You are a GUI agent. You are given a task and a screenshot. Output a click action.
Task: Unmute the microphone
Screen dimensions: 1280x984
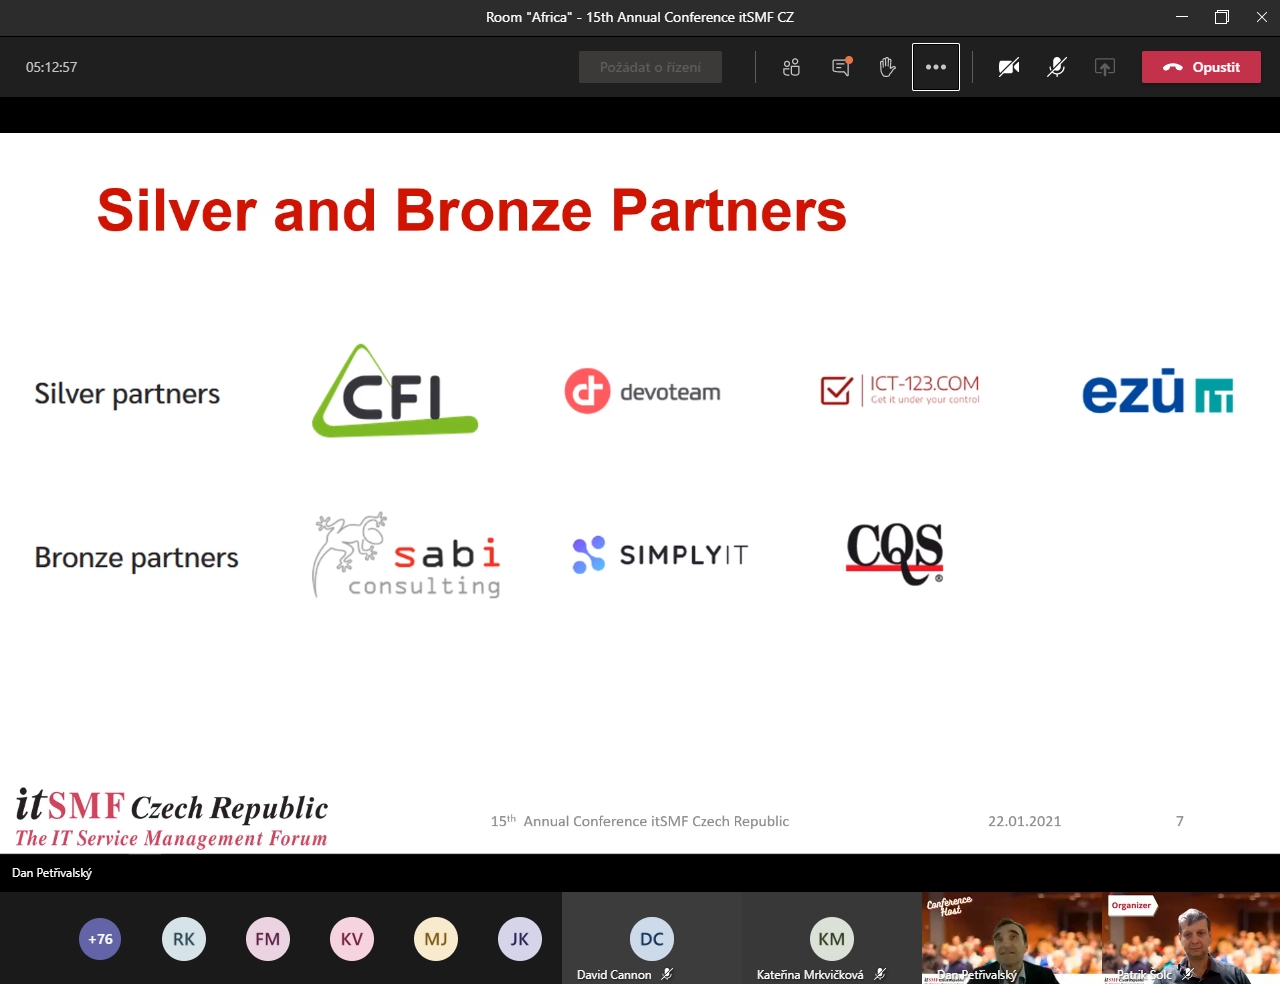[1057, 67]
